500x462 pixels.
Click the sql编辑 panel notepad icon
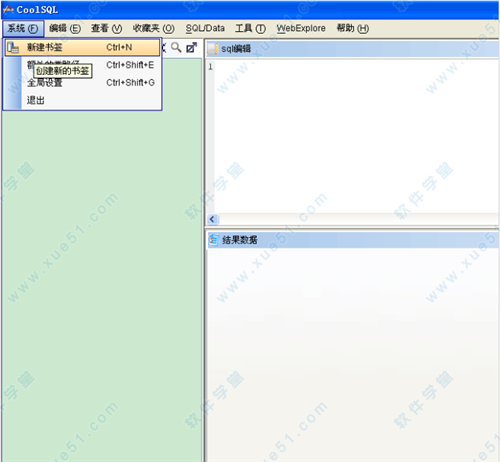212,49
